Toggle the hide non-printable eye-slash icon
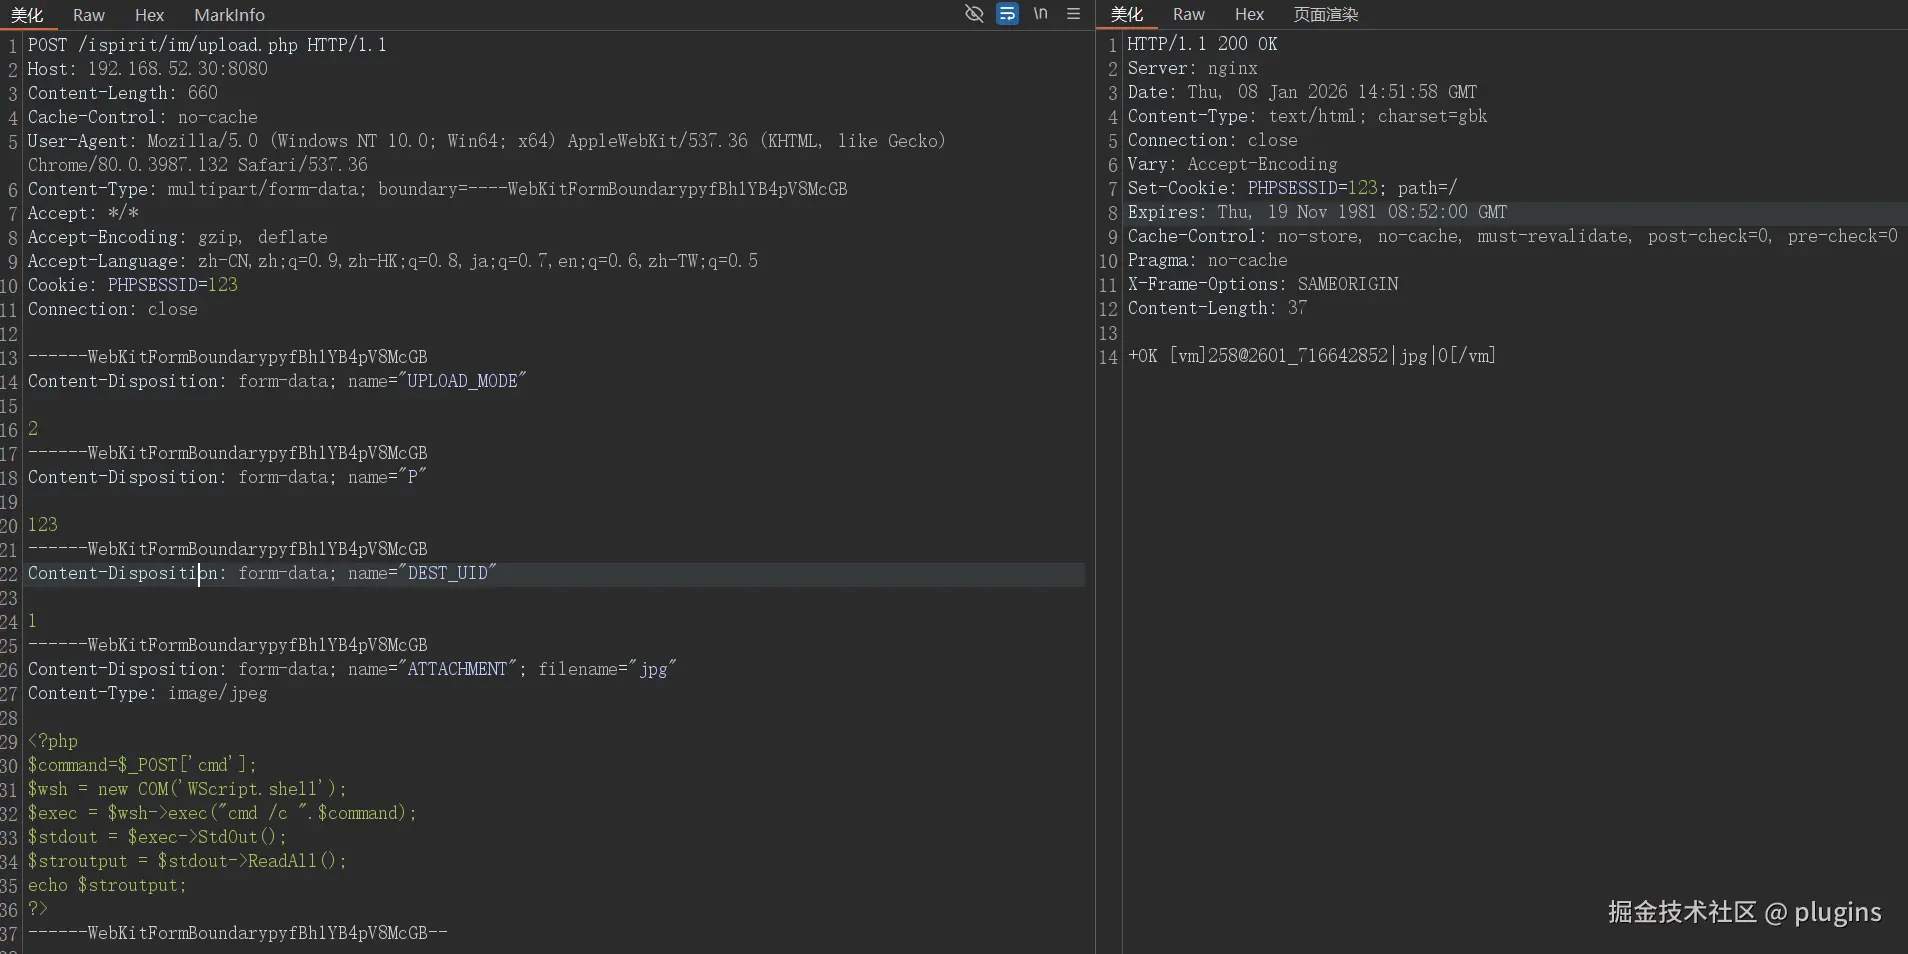This screenshot has height=954, width=1908. [974, 14]
